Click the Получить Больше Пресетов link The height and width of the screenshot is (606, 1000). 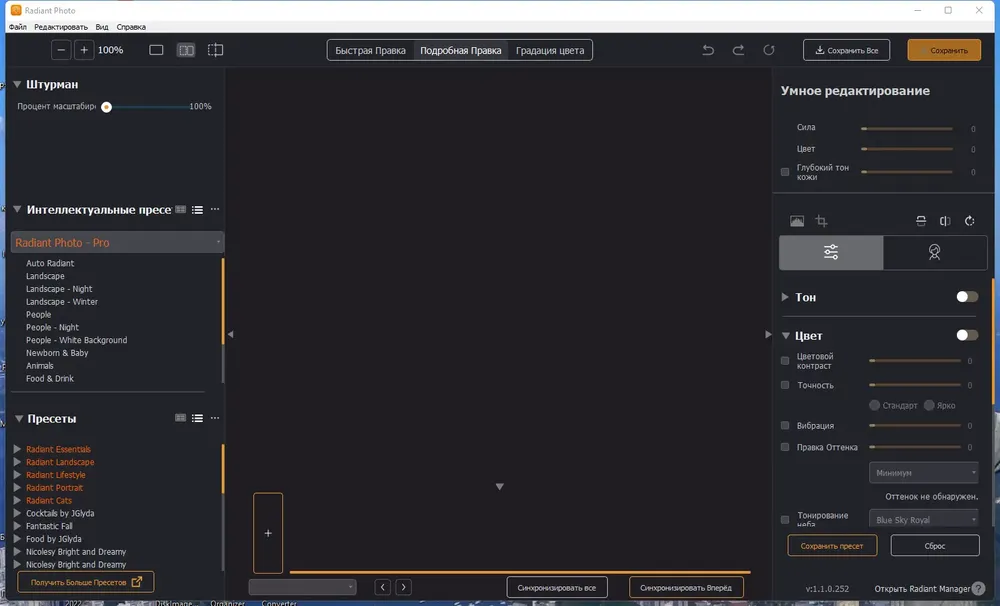click(x=85, y=582)
